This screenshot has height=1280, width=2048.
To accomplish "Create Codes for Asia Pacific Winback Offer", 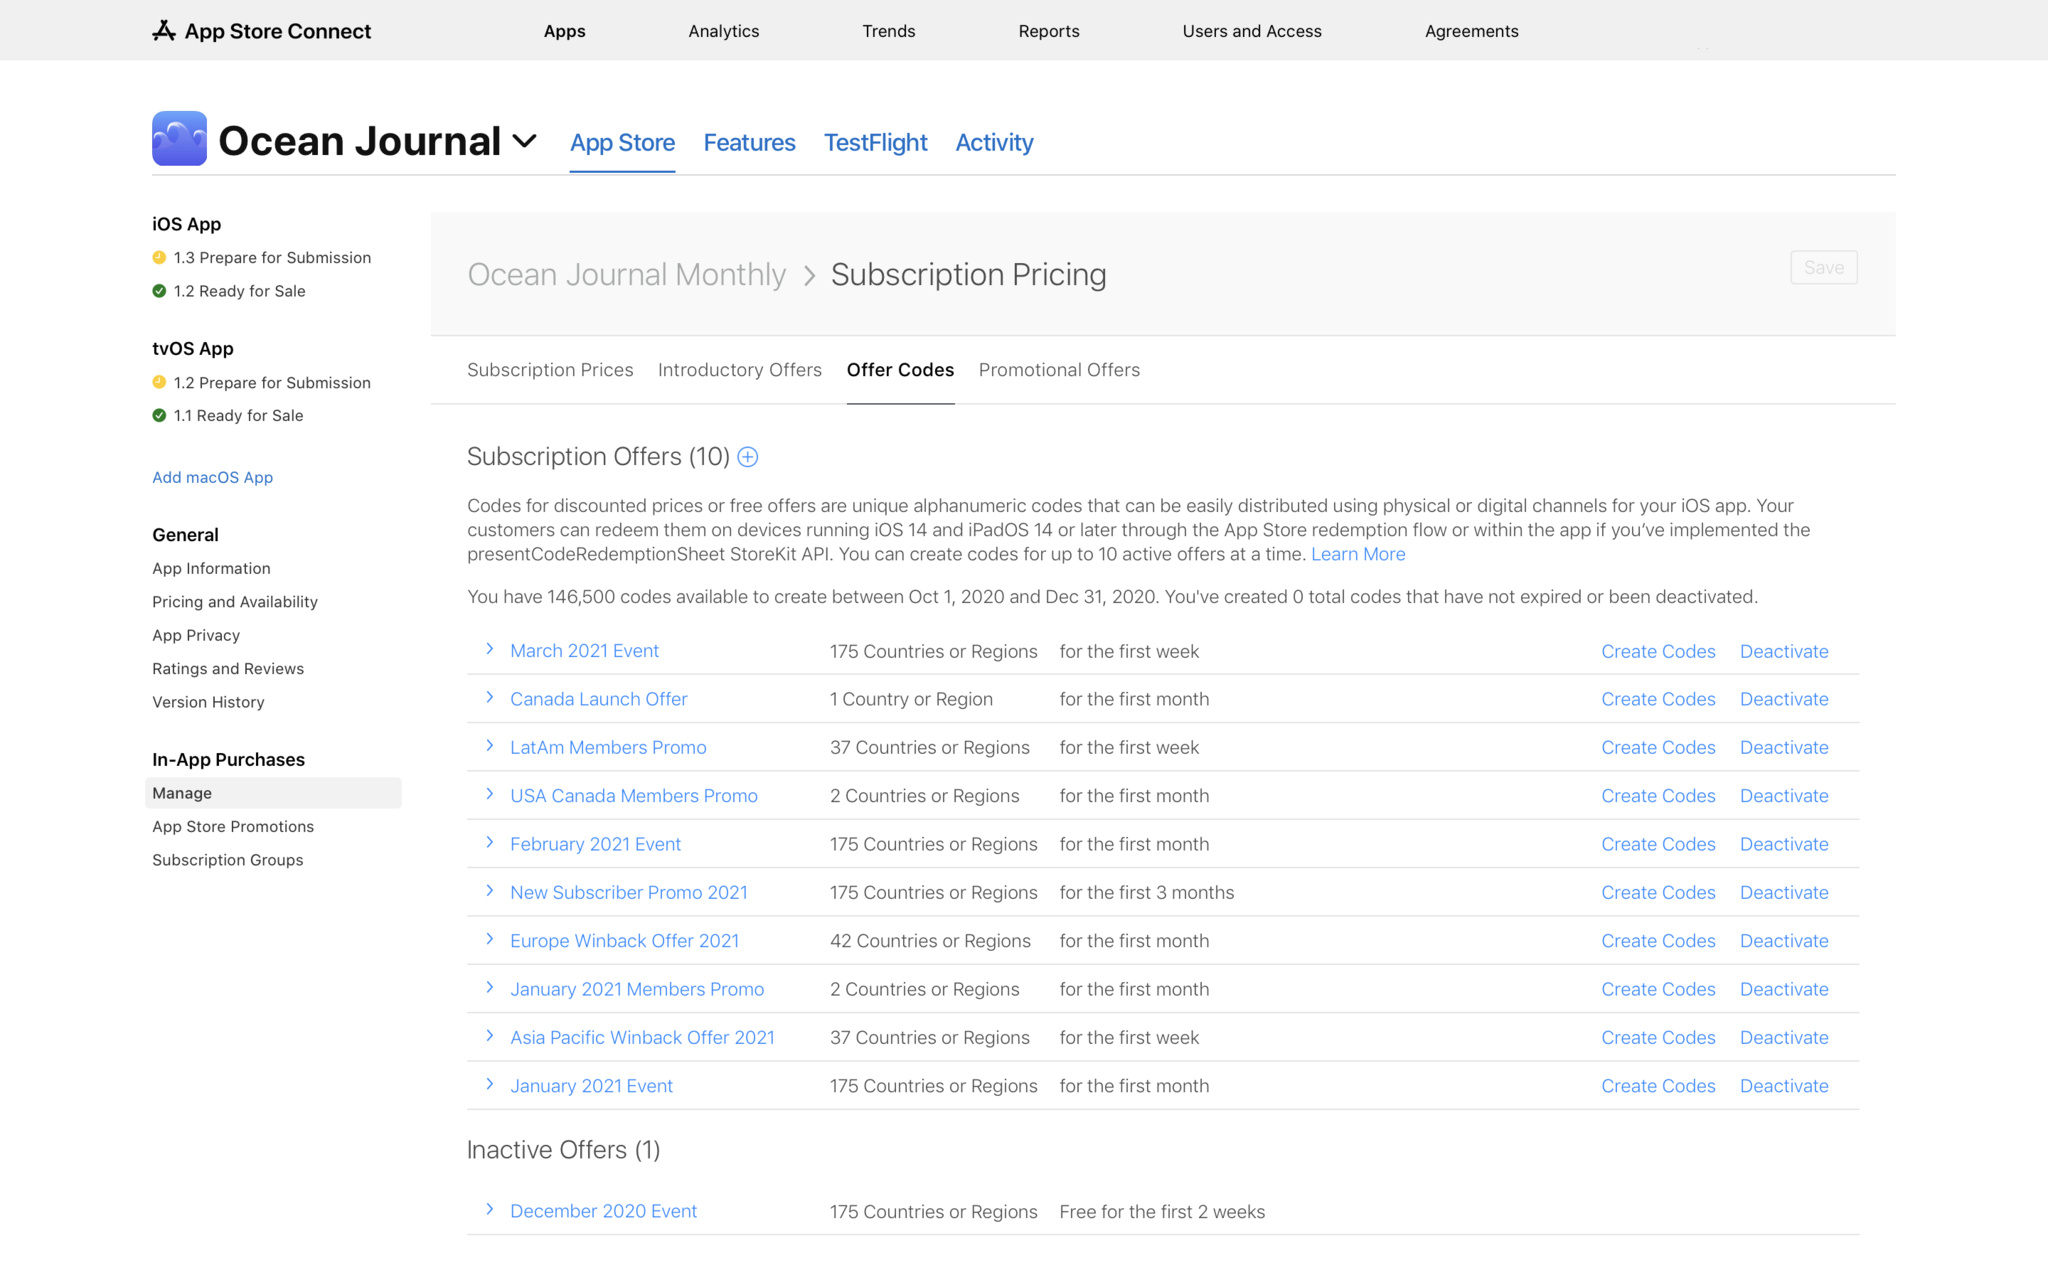I will click(x=1658, y=1037).
